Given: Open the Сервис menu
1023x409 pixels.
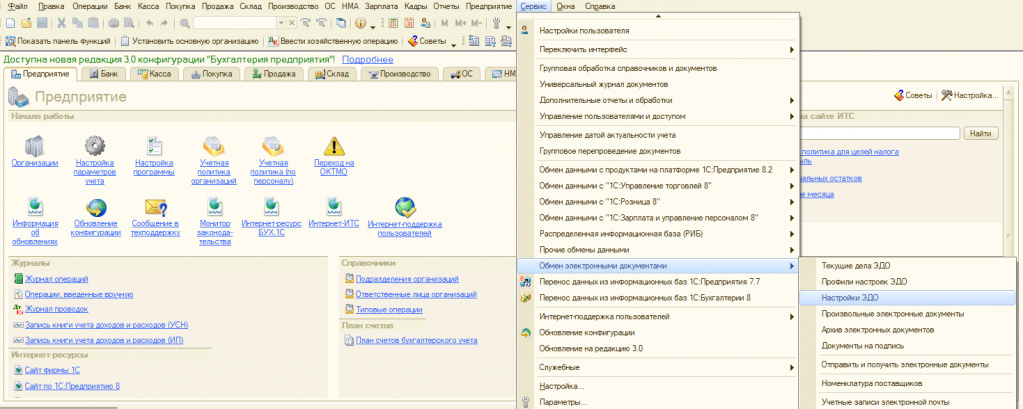Looking at the screenshot, I should pos(536,6).
